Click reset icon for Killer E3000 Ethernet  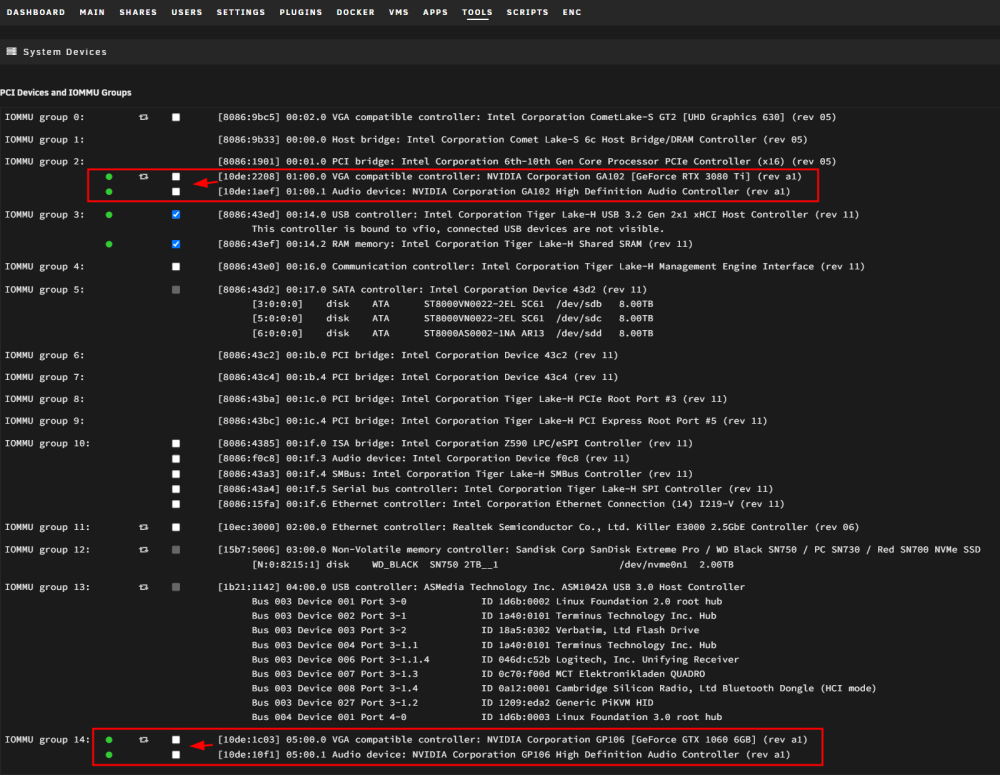[x=143, y=528]
